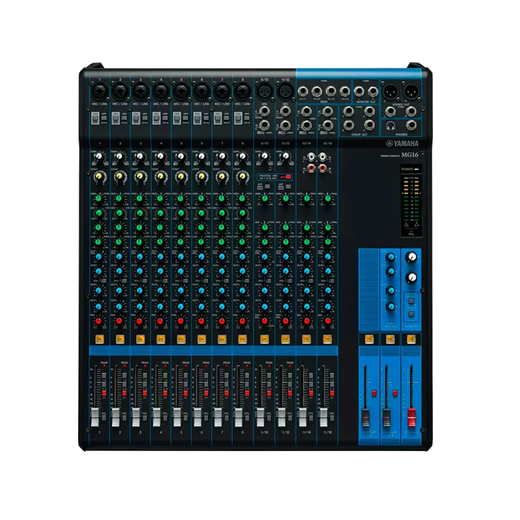Click the channel 15/16 white fader cap
This screenshot has width=520, height=520.
pos(323,417)
